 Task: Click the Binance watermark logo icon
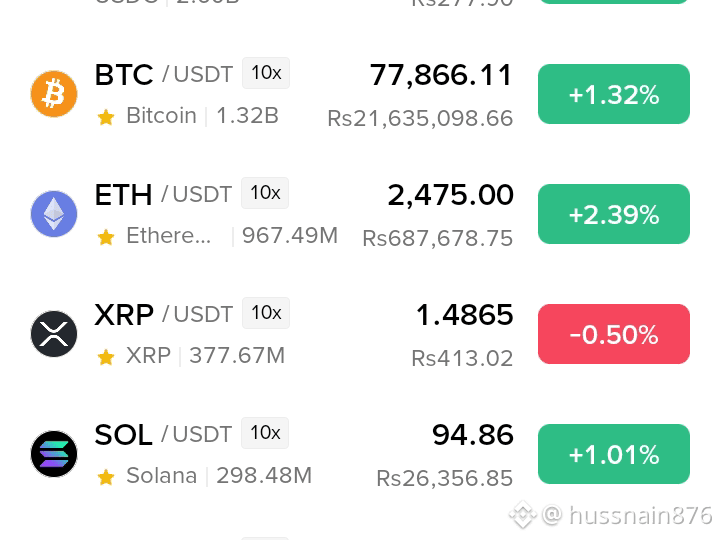(x=523, y=514)
